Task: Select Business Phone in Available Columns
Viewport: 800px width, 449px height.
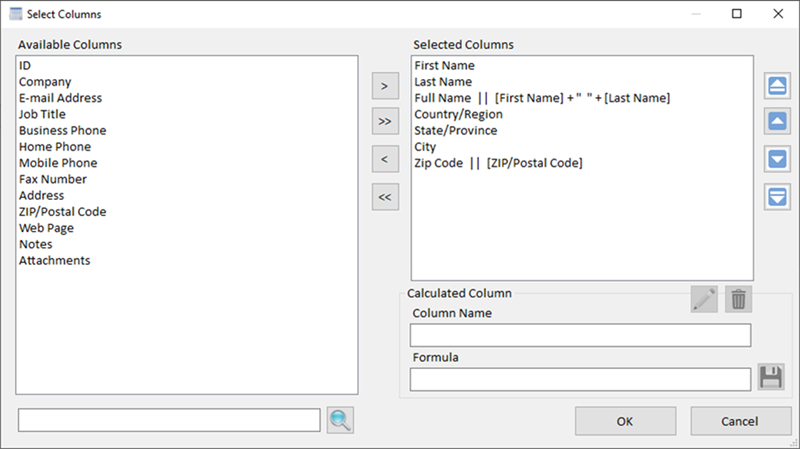Action: click(187, 131)
